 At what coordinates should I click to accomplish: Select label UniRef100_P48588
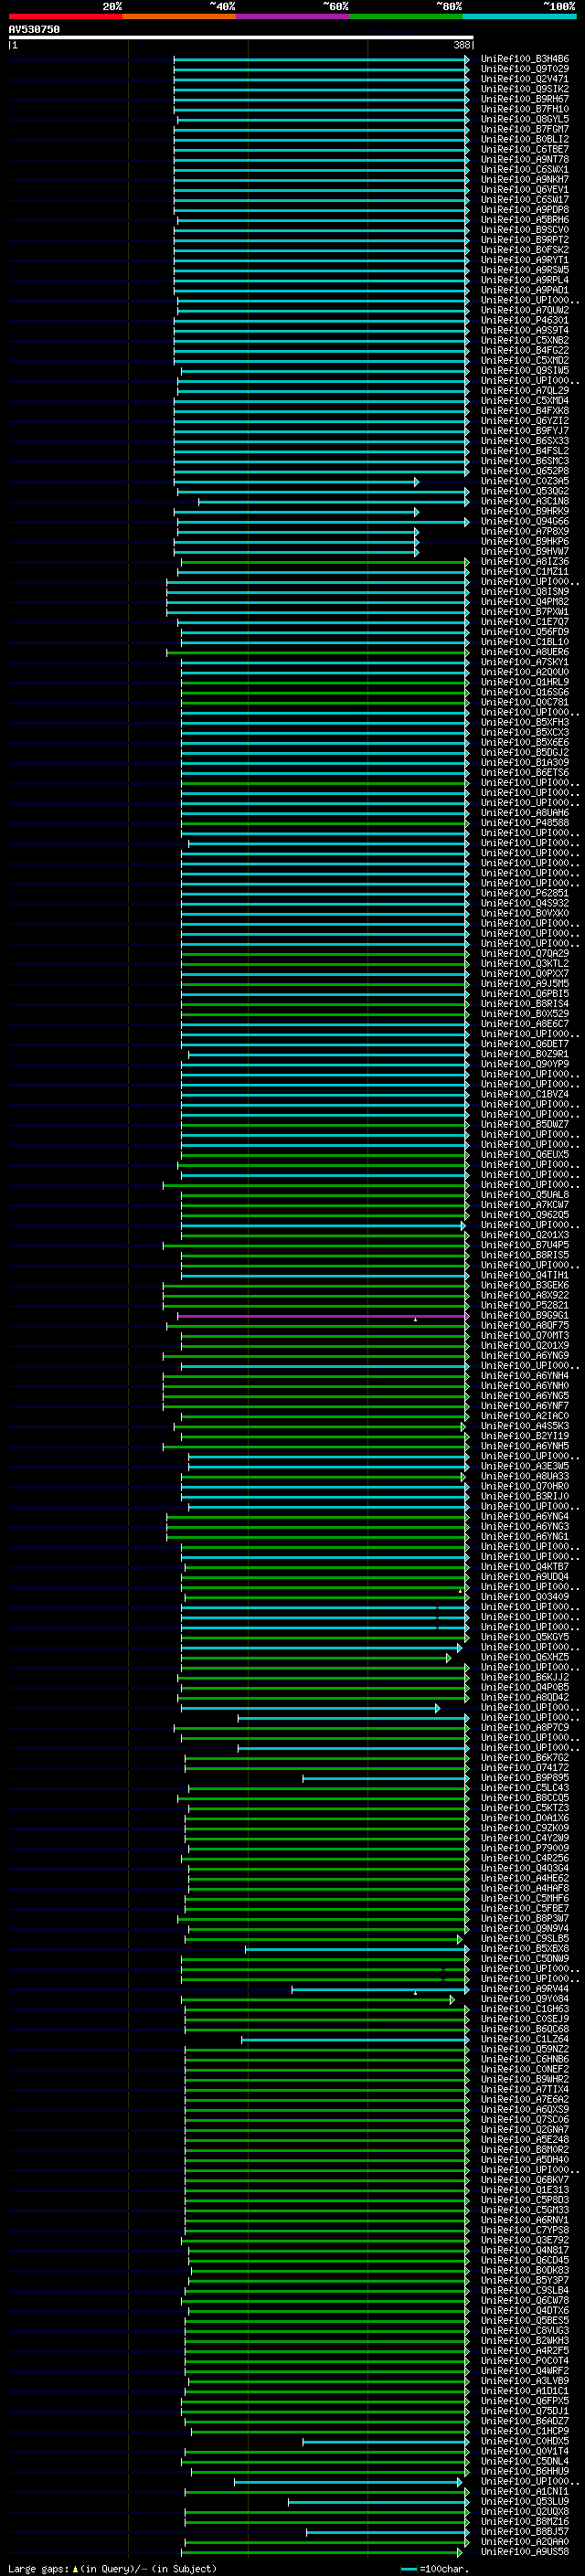(525, 824)
